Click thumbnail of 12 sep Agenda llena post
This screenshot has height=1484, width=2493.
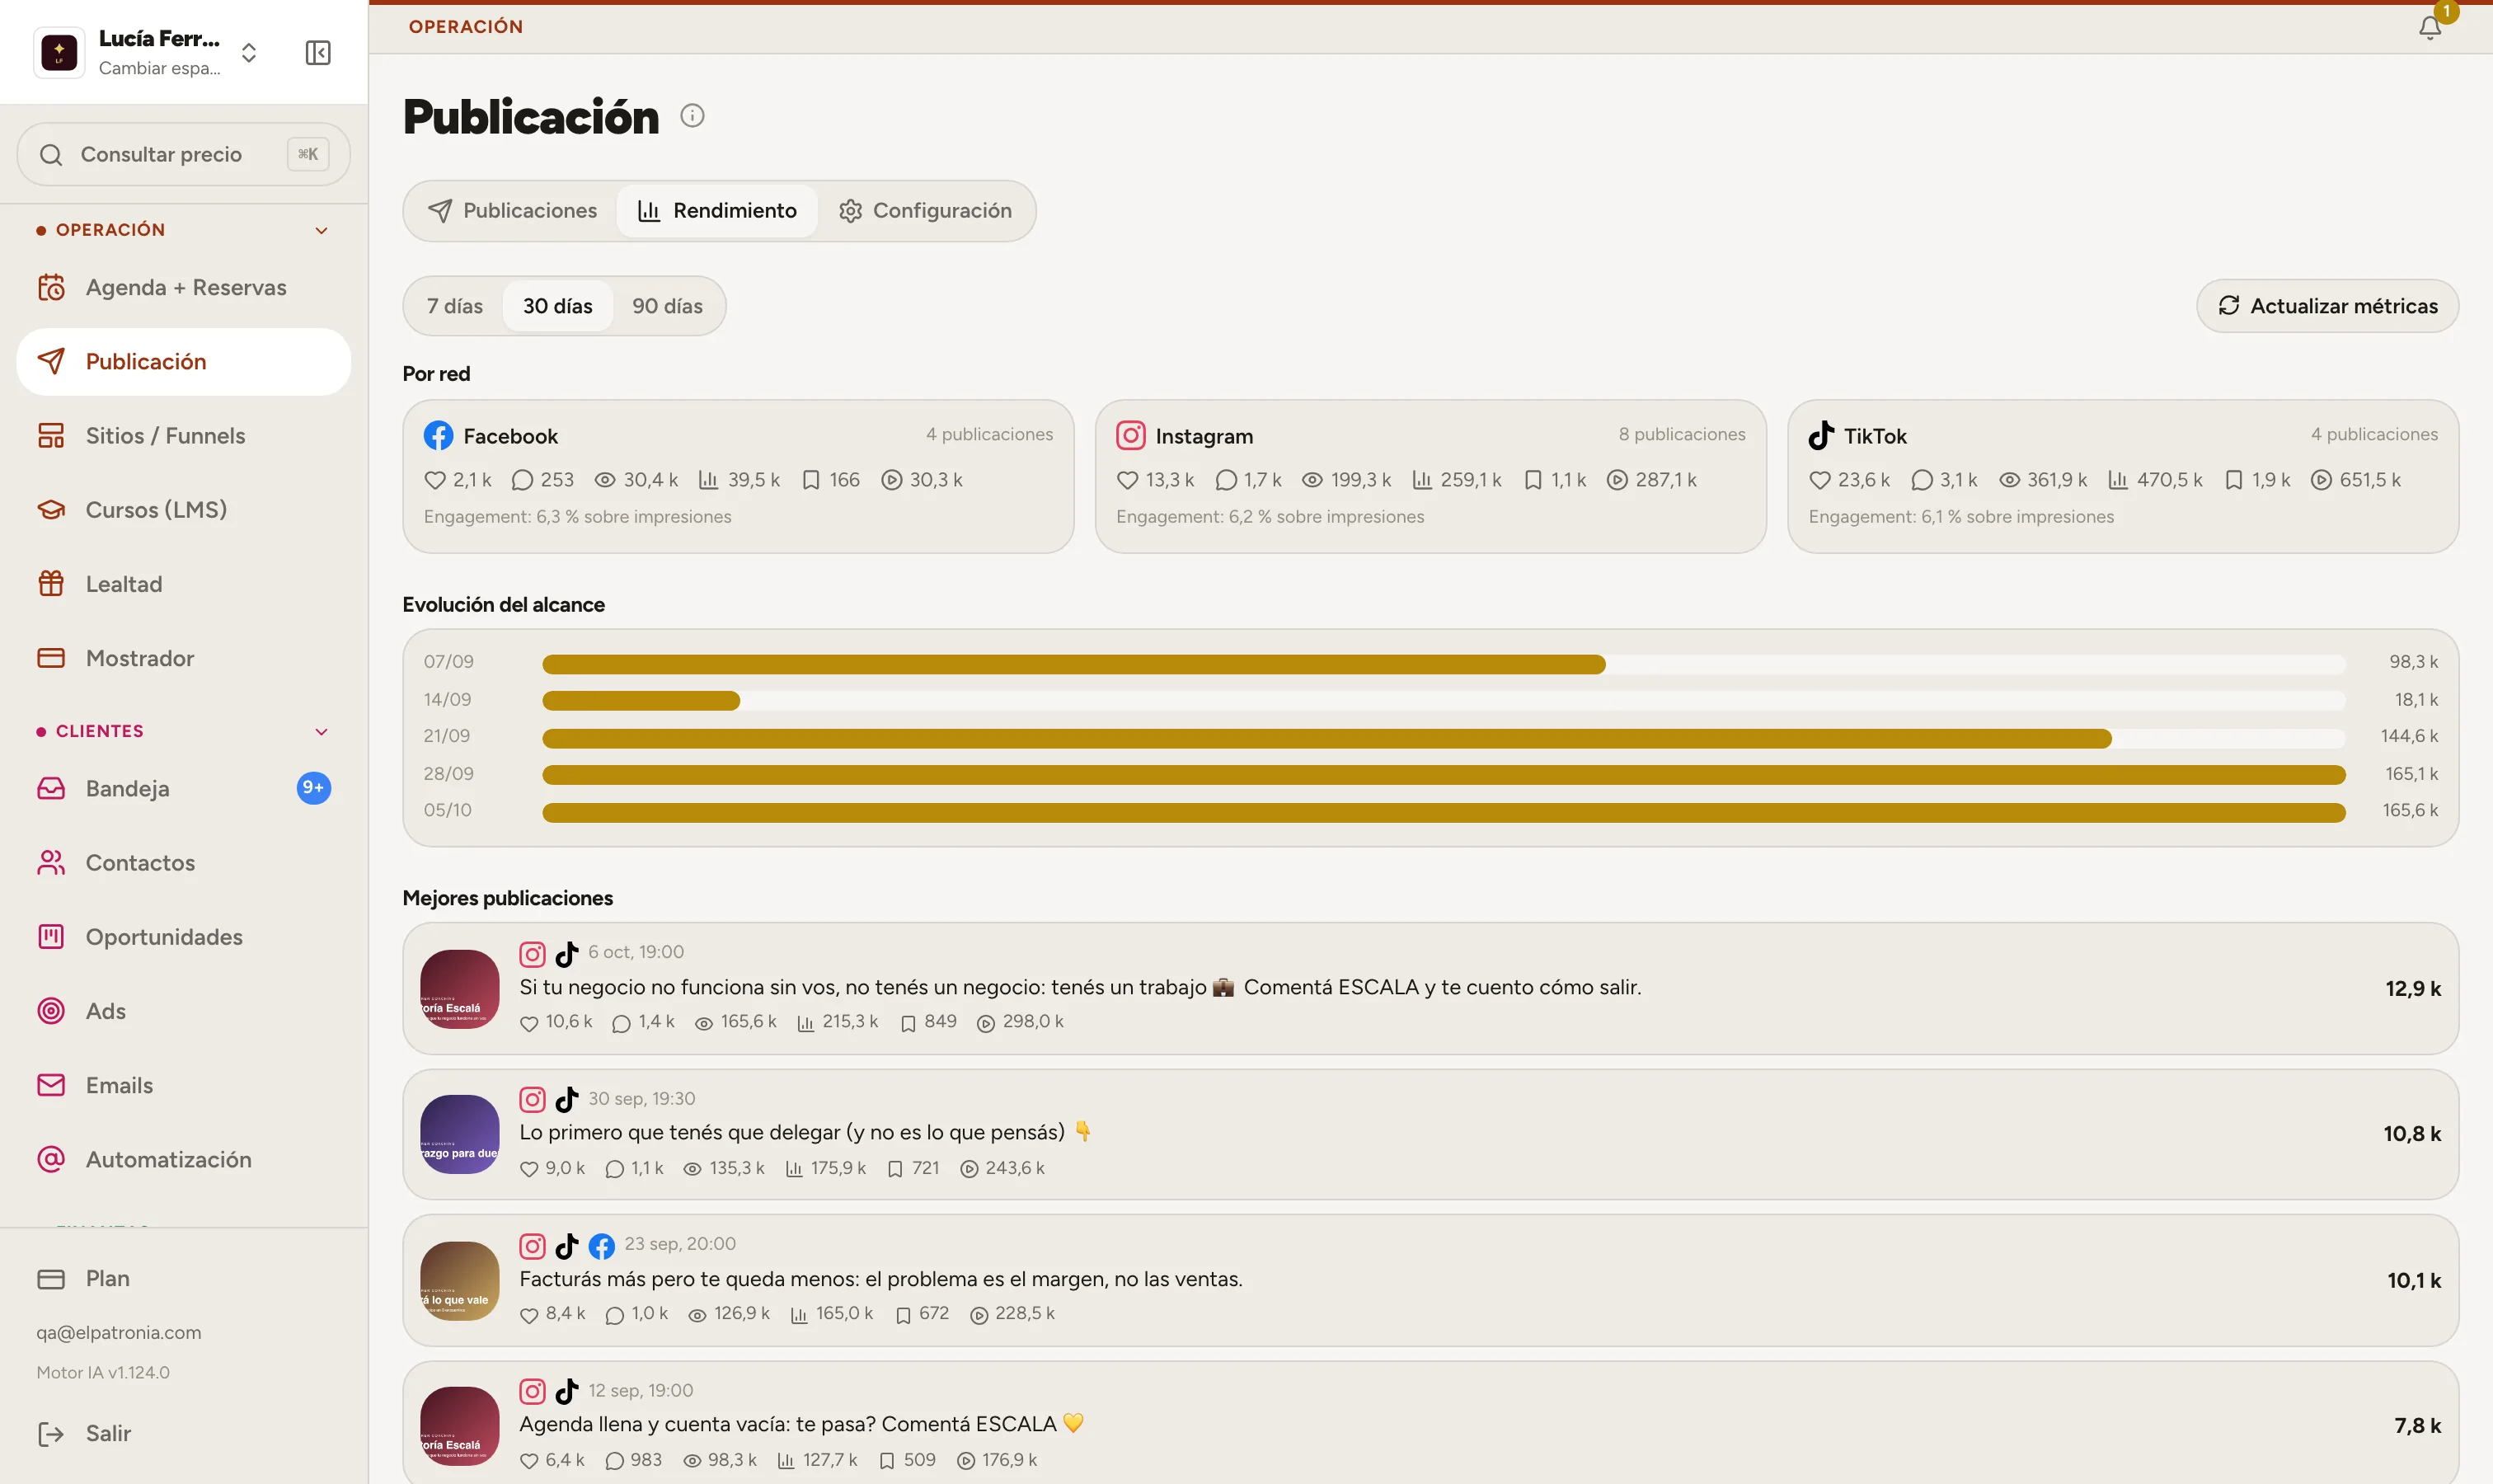(x=459, y=1427)
